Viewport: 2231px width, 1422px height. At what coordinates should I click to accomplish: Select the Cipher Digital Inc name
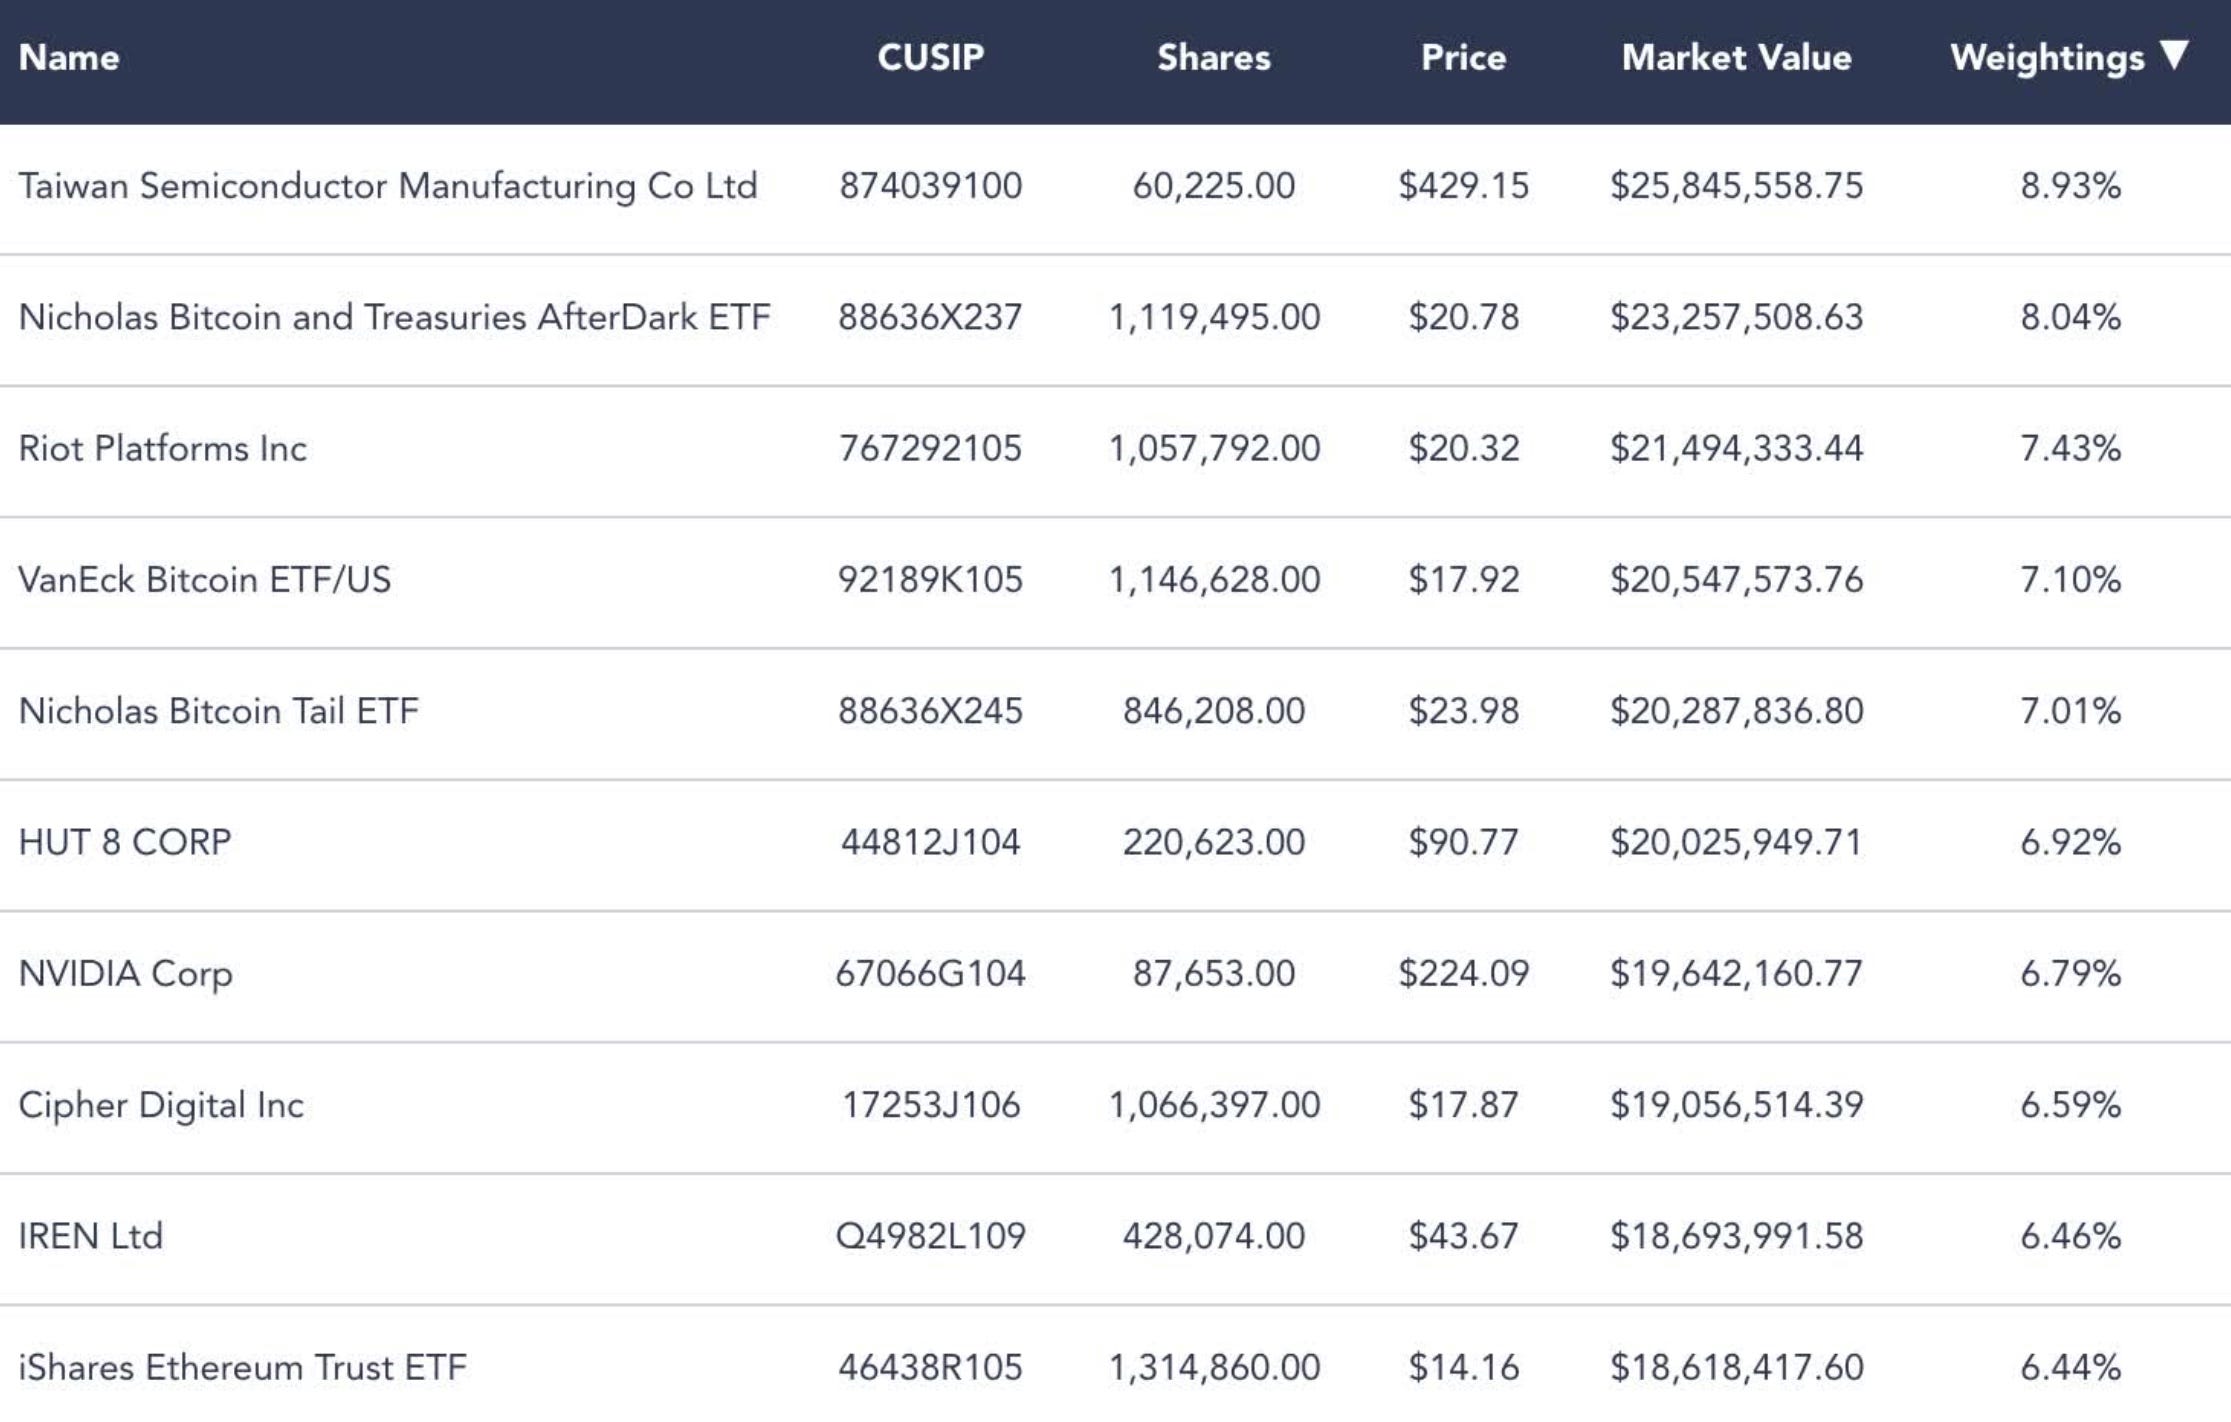161,1105
